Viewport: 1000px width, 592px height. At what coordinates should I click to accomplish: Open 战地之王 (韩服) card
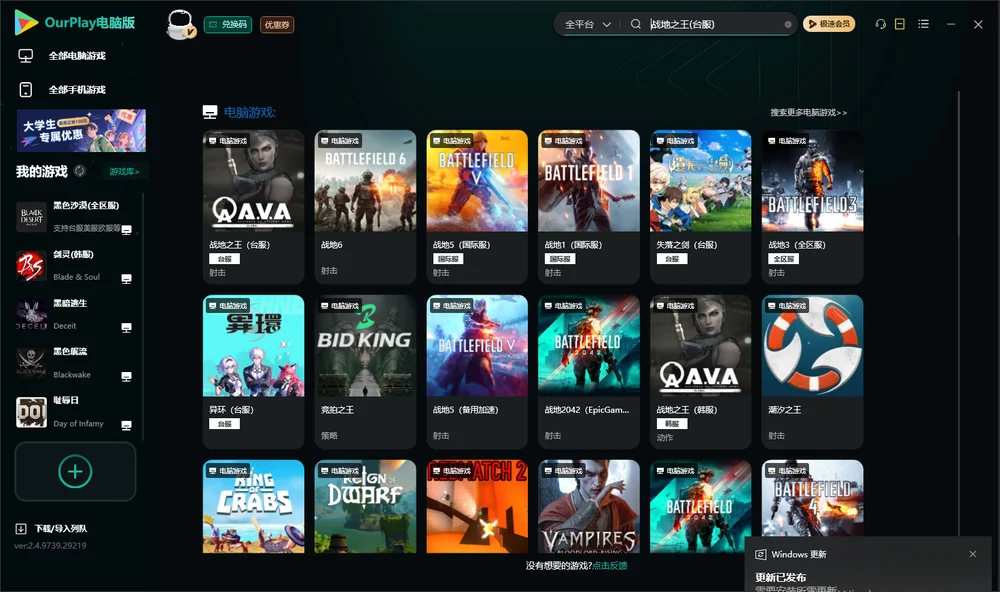[700, 372]
